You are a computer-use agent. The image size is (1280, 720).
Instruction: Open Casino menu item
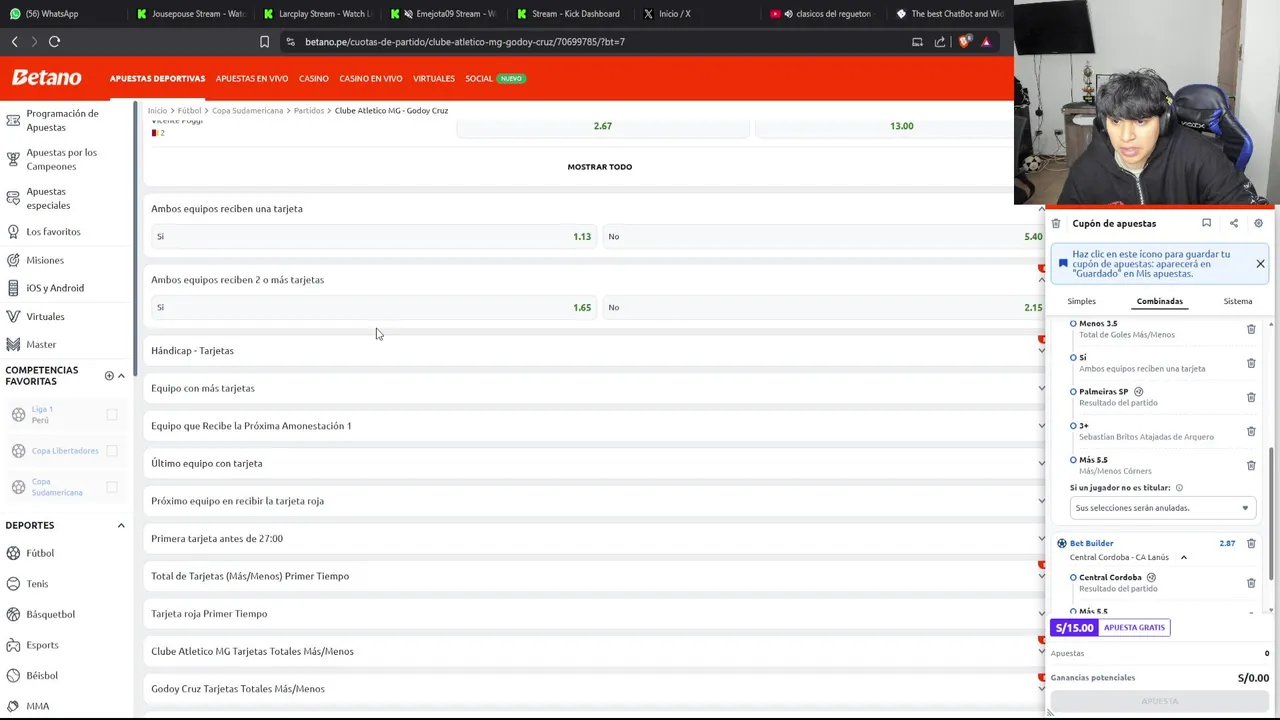[x=313, y=78]
